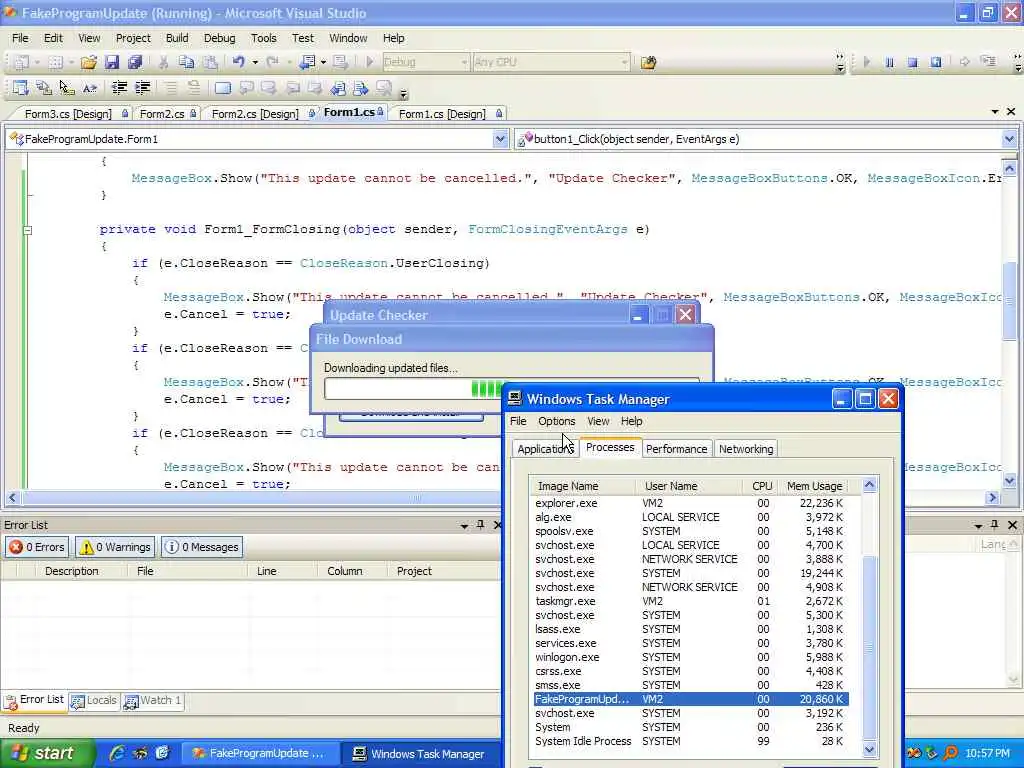Restart debugging with the restart icon

coord(936,62)
